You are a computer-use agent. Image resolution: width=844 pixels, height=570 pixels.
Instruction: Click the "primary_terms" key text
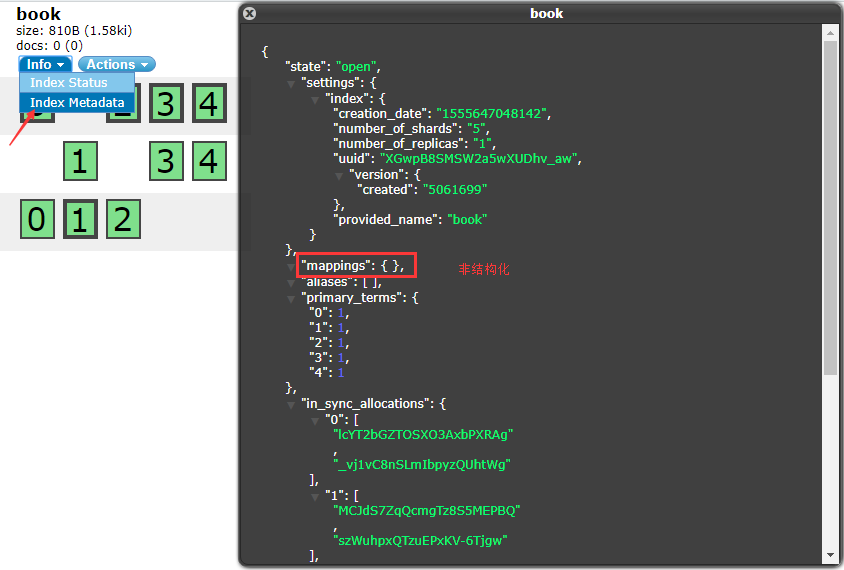[x=353, y=298]
